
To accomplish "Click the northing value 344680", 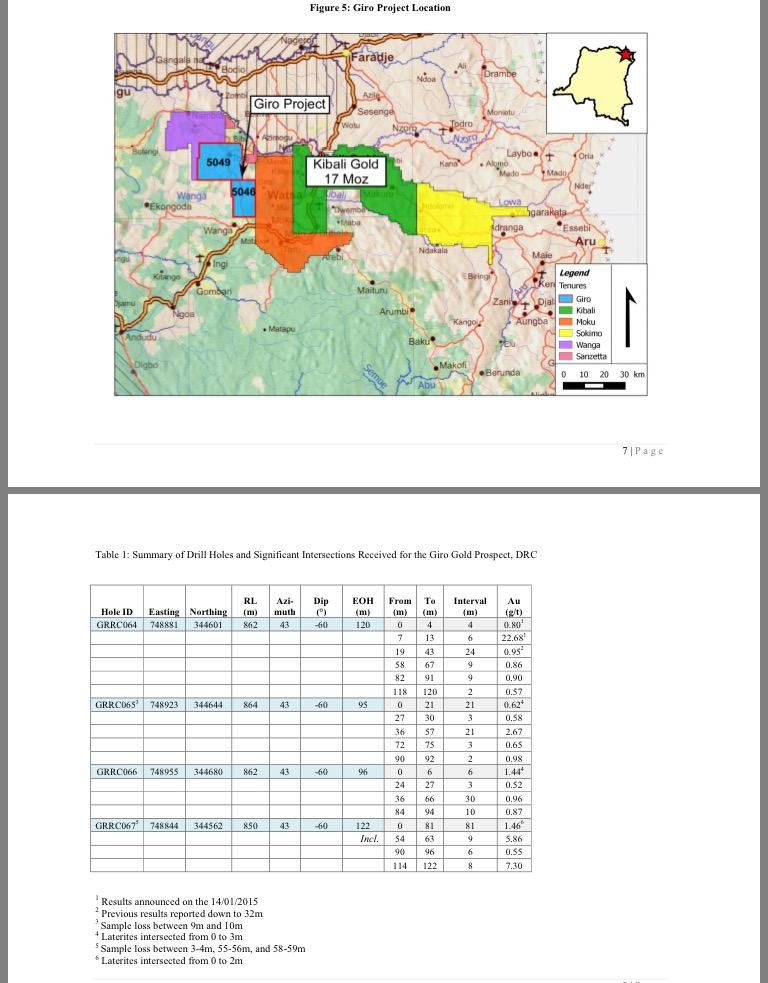I will (208, 772).
